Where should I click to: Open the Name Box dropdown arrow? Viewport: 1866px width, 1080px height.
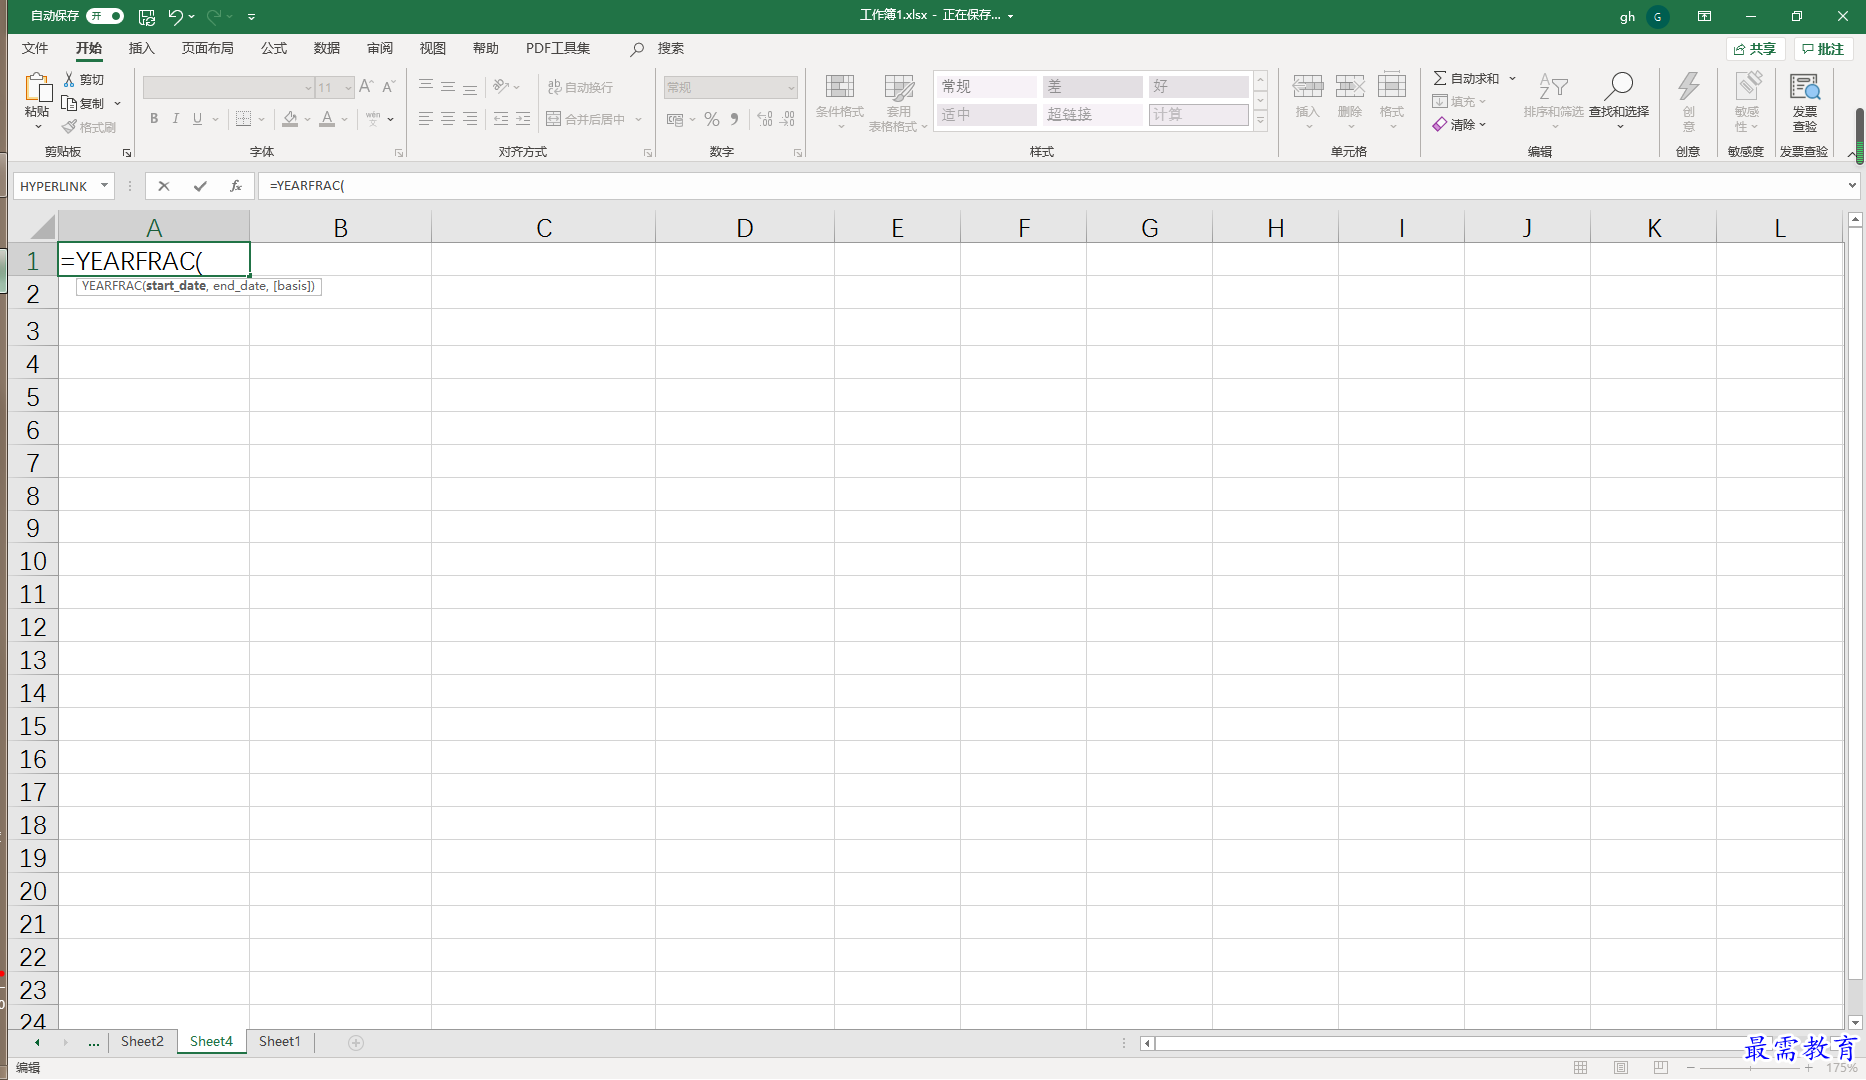point(104,186)
